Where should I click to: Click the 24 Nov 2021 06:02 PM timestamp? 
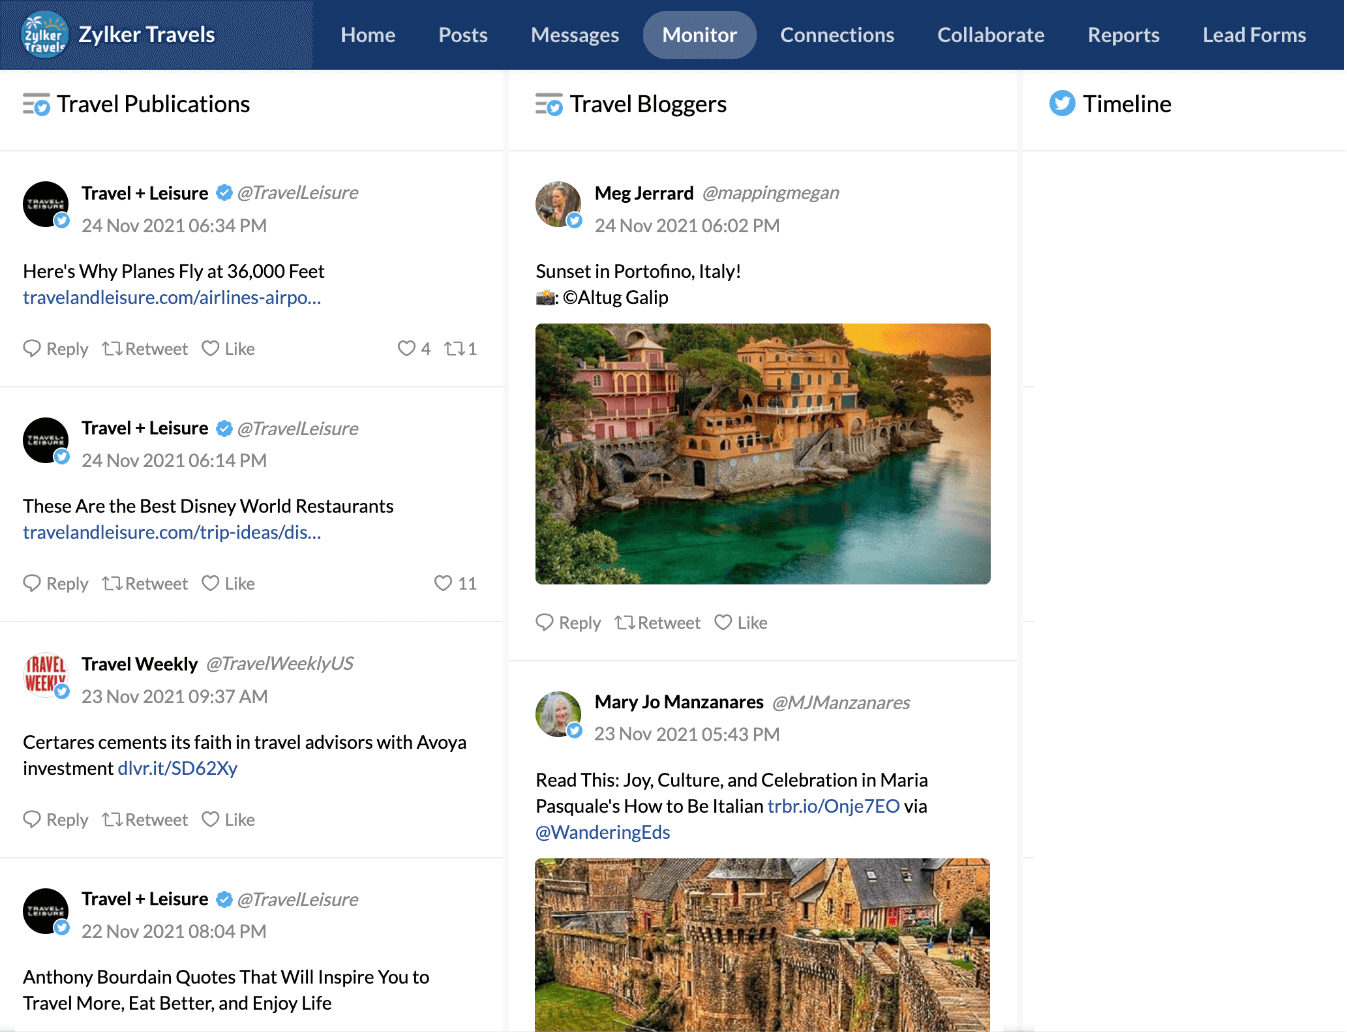pyautogui.click(x=687, y=225)
